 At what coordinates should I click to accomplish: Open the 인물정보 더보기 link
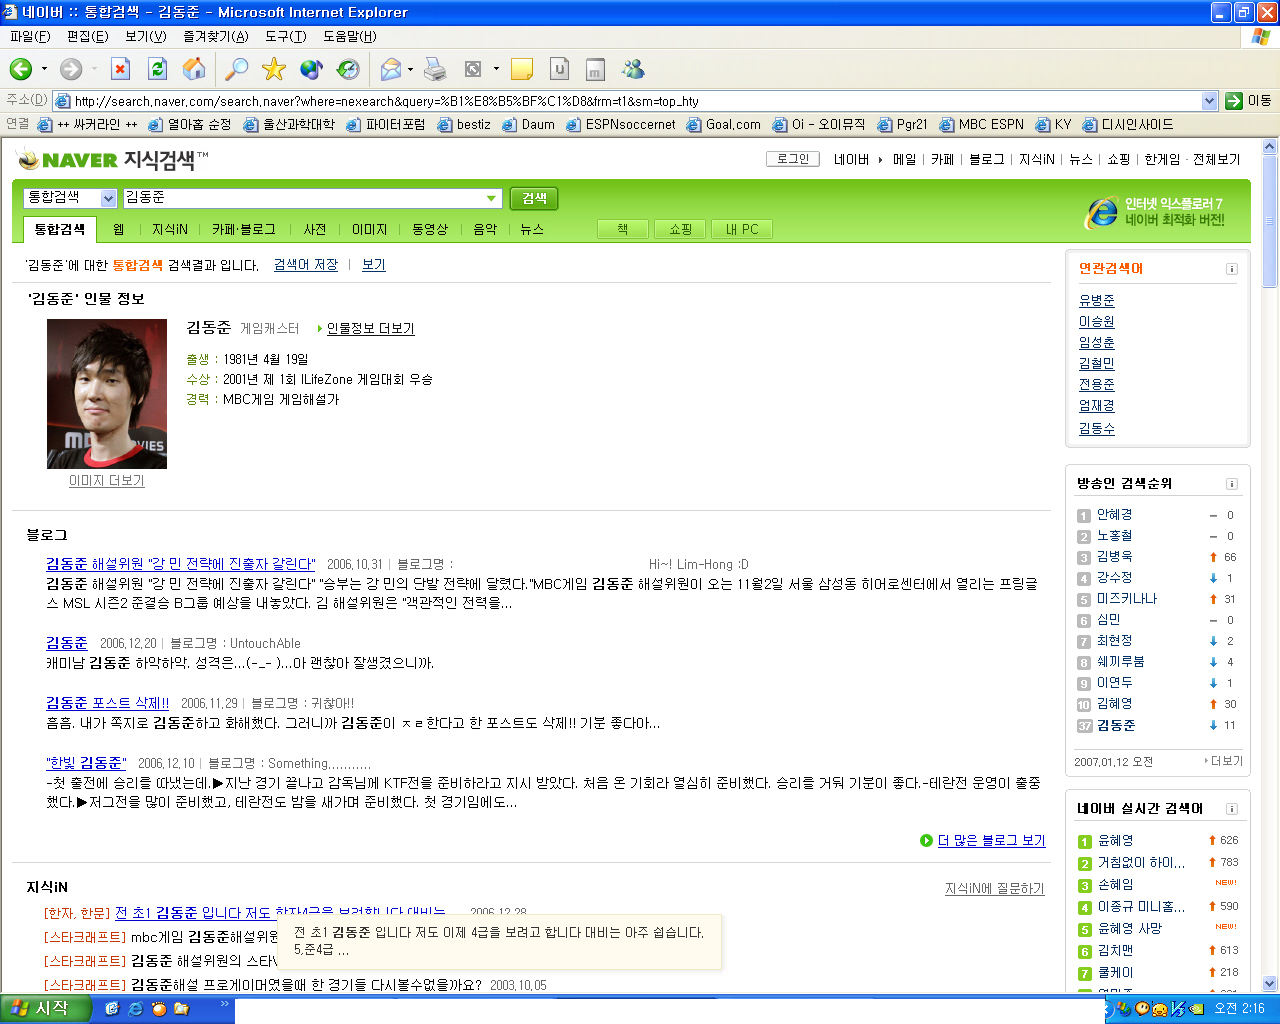pos(370,329)
